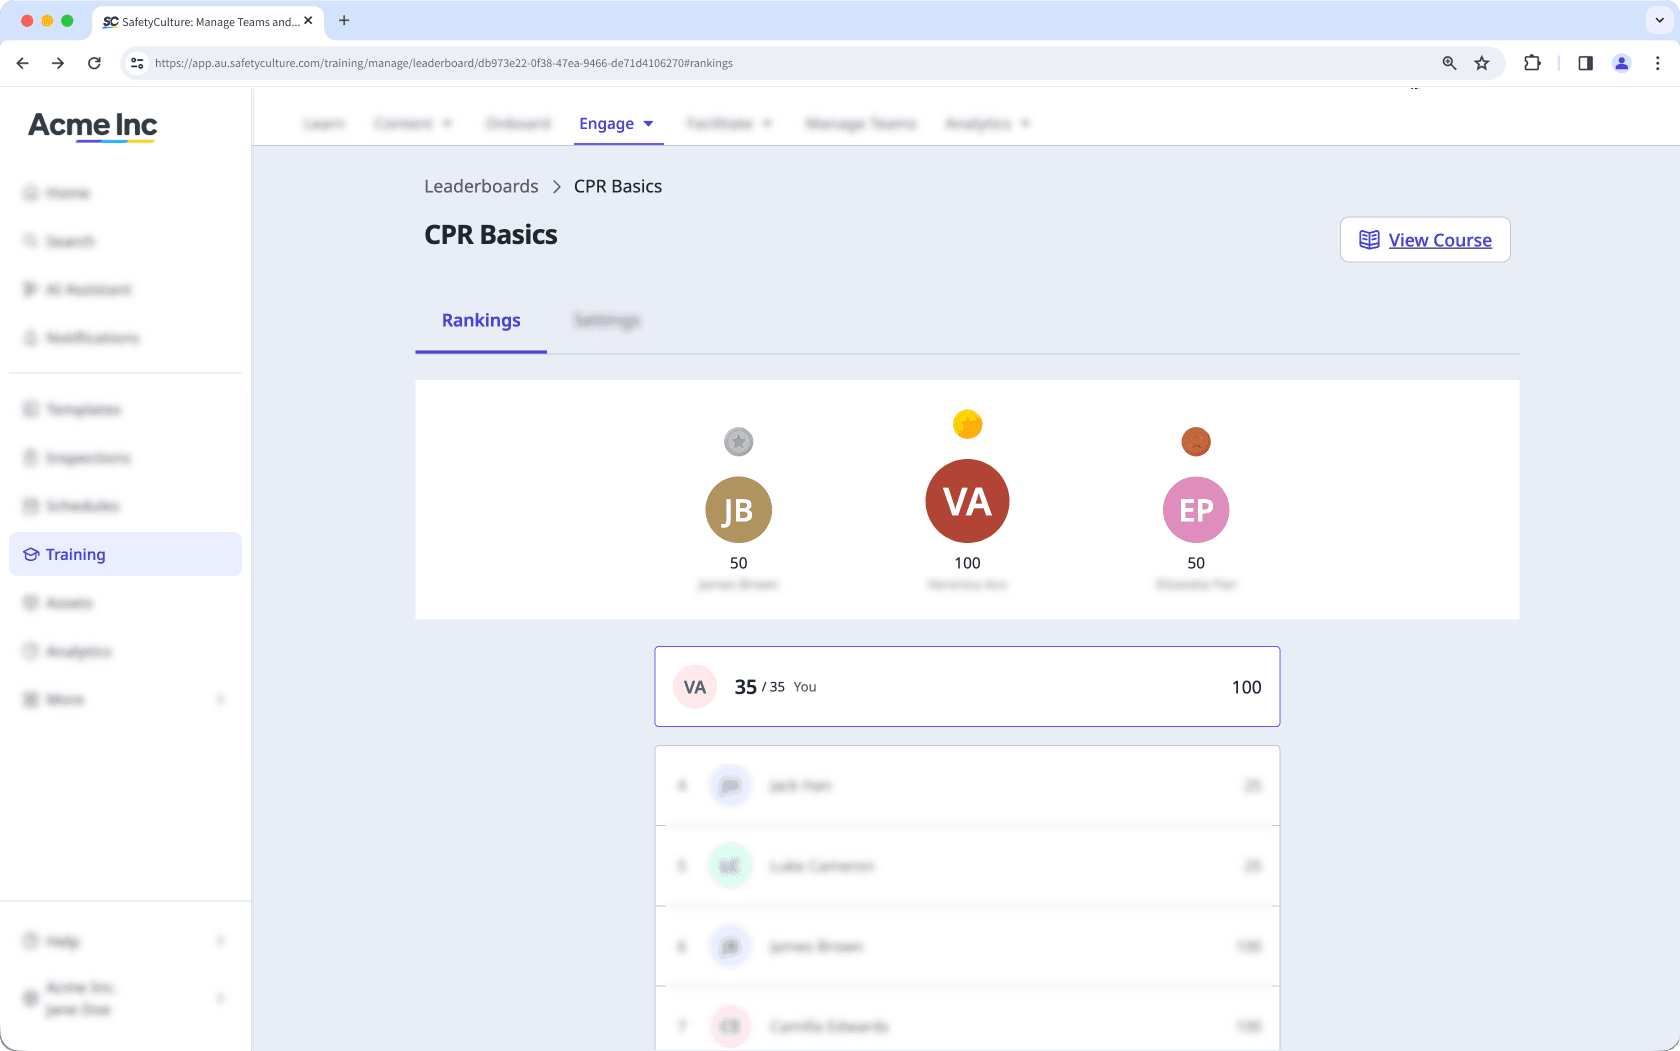Switch to the Rankings tab
1680x1051 pixels.
(481, 321)
